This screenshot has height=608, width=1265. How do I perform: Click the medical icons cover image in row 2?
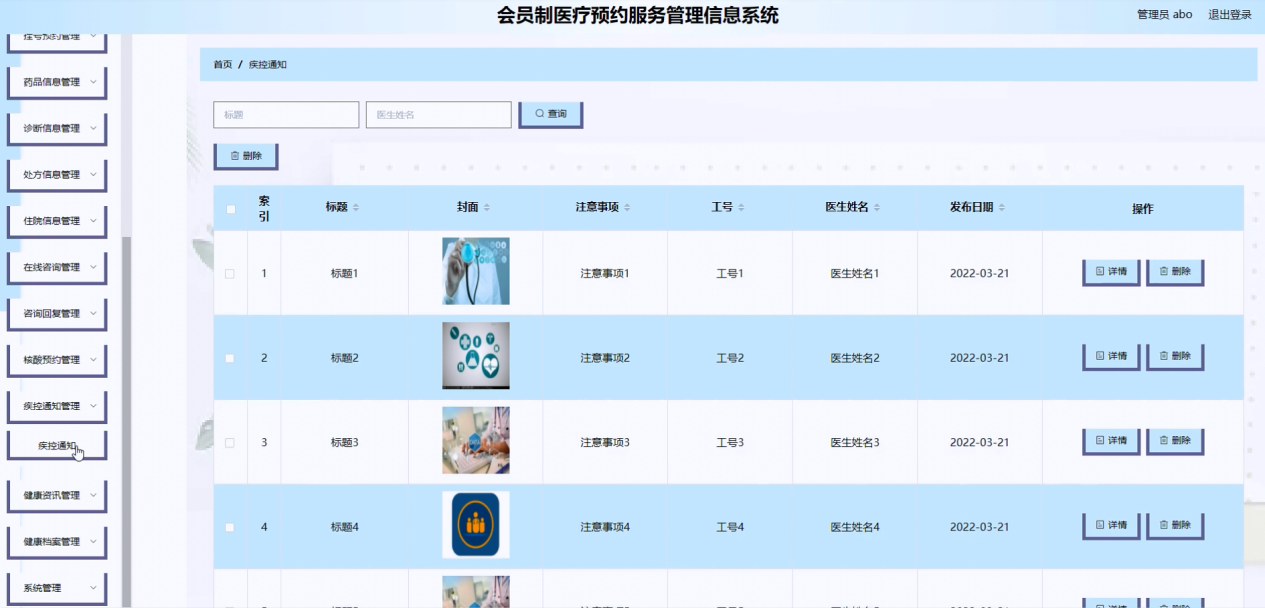click(476, 356)
